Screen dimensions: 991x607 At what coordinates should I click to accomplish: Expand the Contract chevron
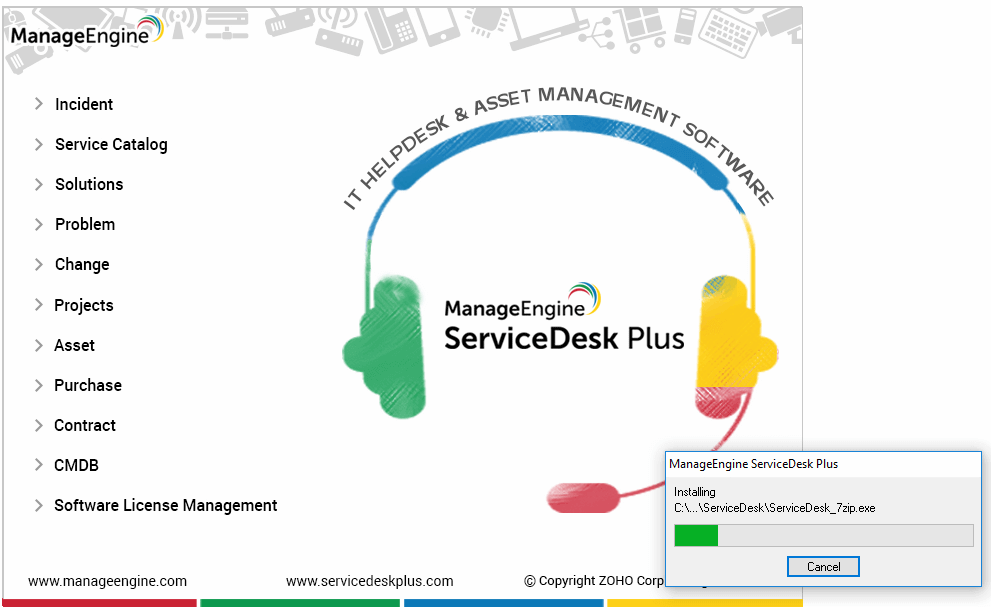point(39,425)
